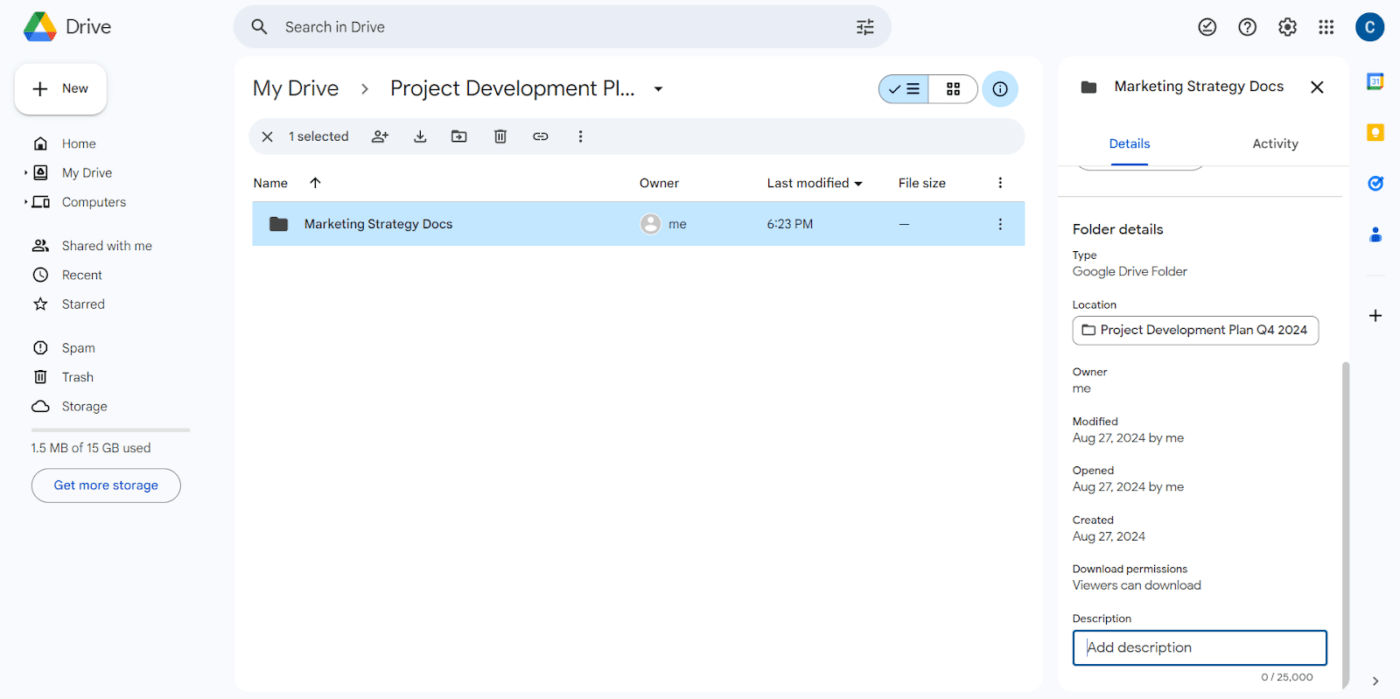Open the Storage section
The width and height of the screenshot is (1400, 699).
click(84, 406)
